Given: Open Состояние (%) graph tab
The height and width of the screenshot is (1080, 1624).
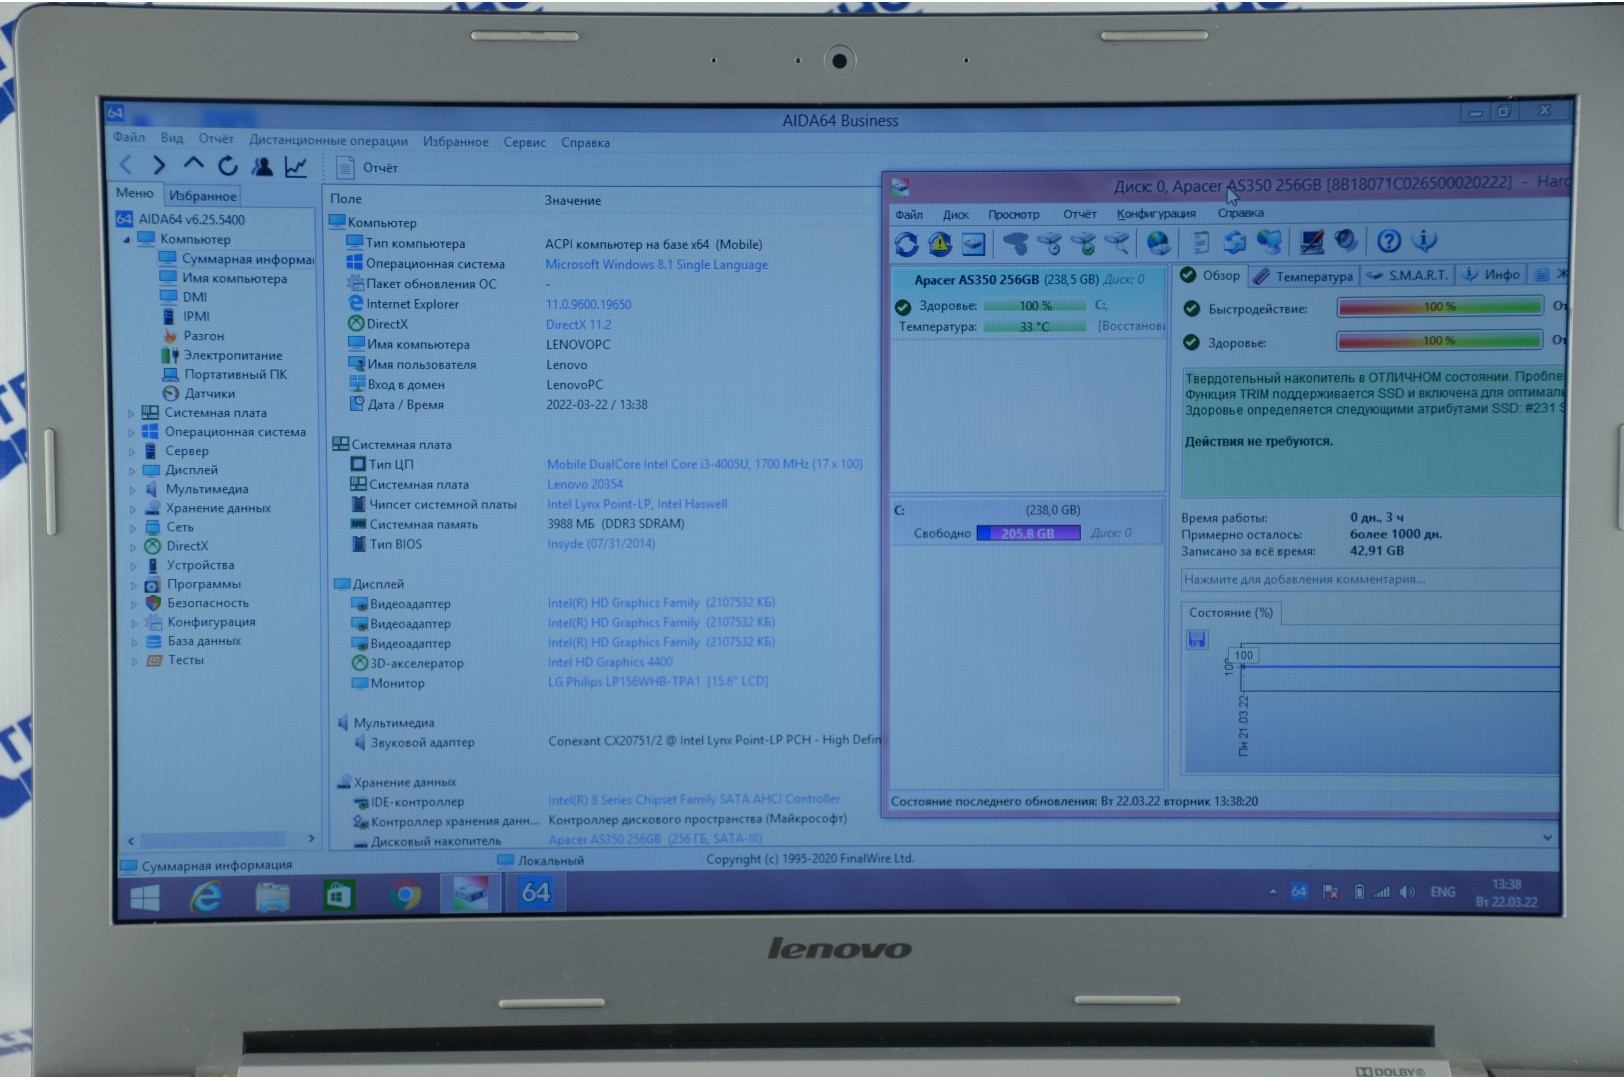Looking at the screenshot, I should [1231, 613].
